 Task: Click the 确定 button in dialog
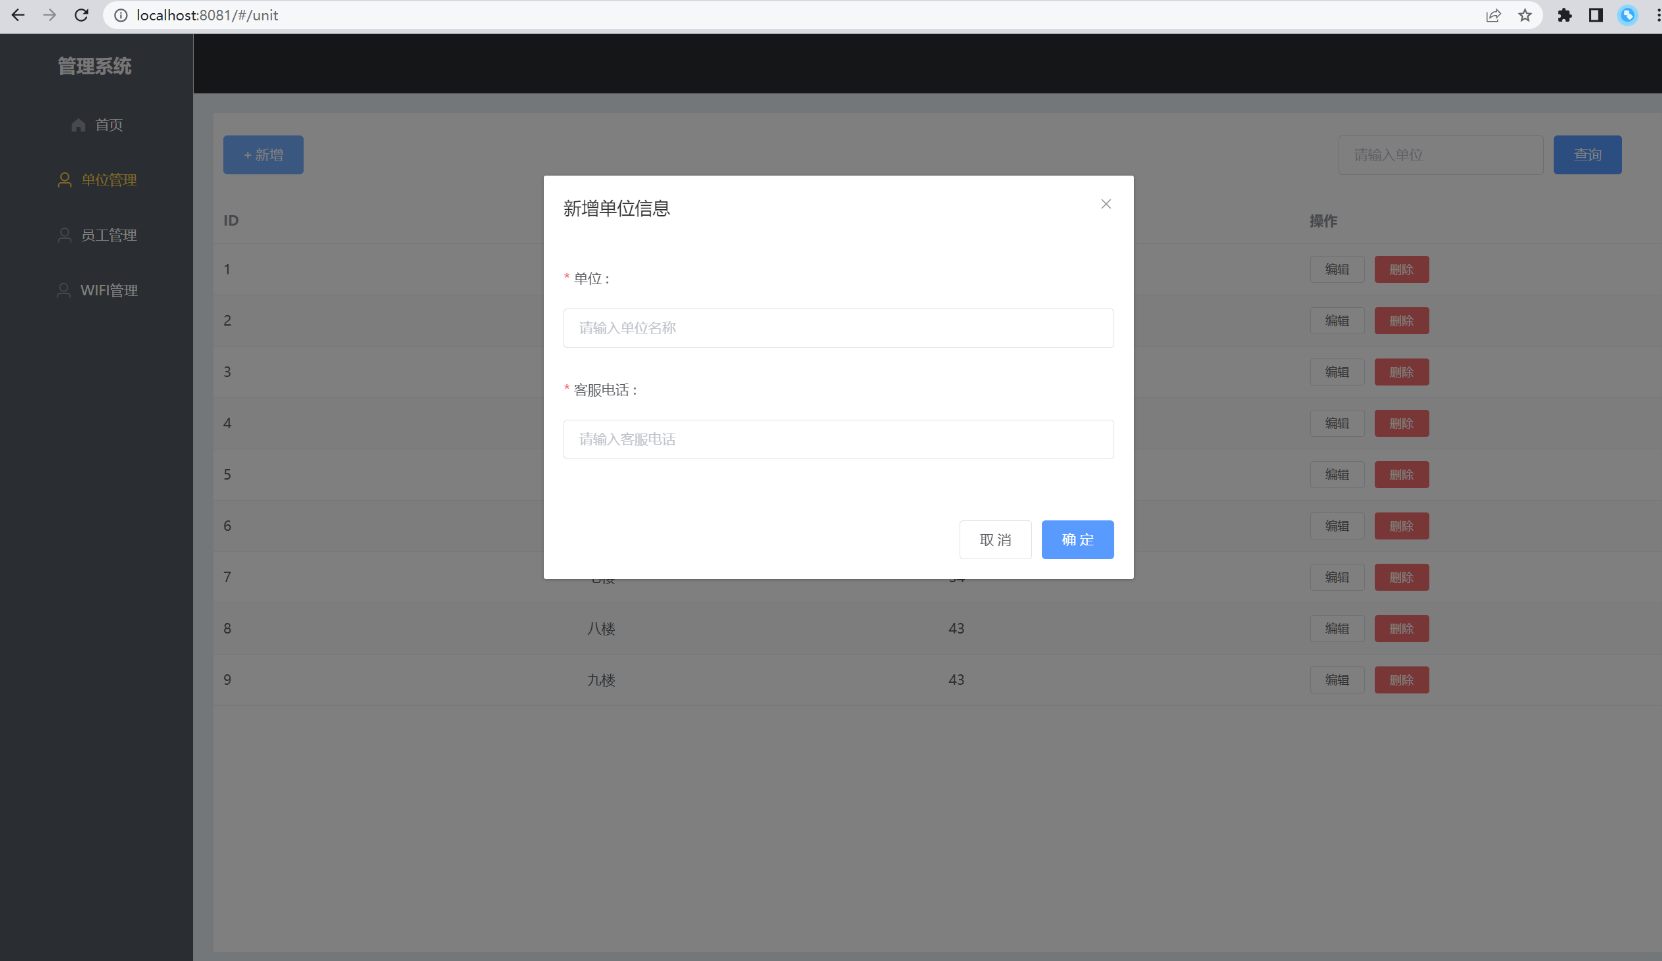(x=1077, y=540)
